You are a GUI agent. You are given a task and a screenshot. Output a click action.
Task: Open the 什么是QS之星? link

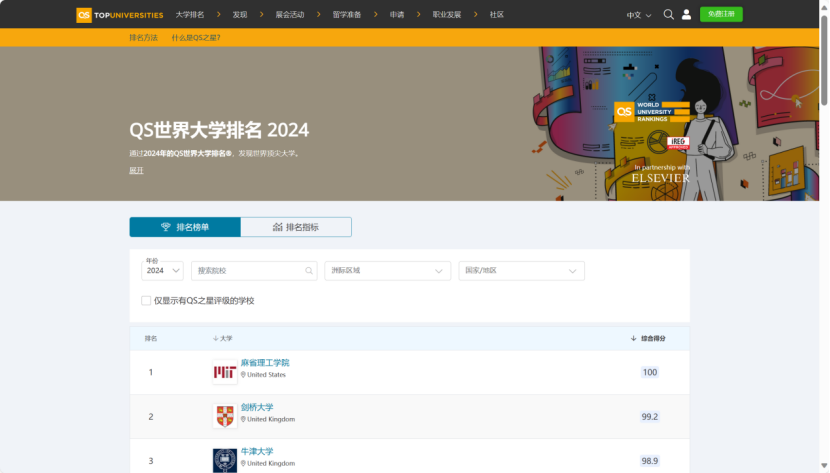click(x=196, y=38)
